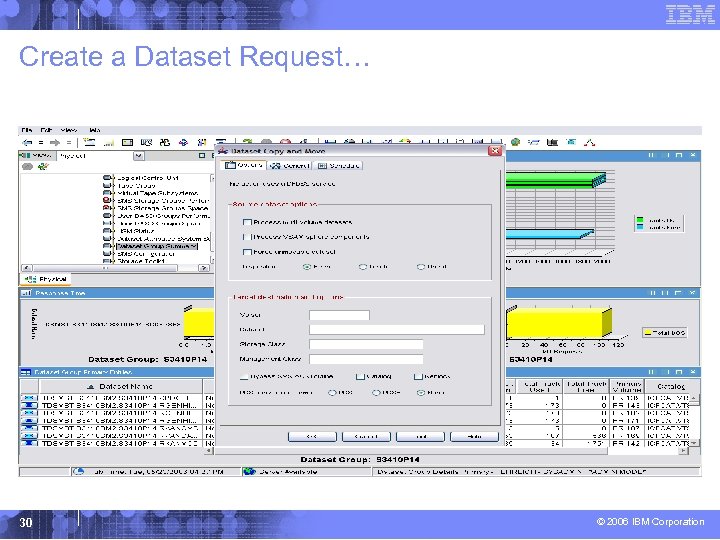Select the last Disposition radio button

point(421,267)
